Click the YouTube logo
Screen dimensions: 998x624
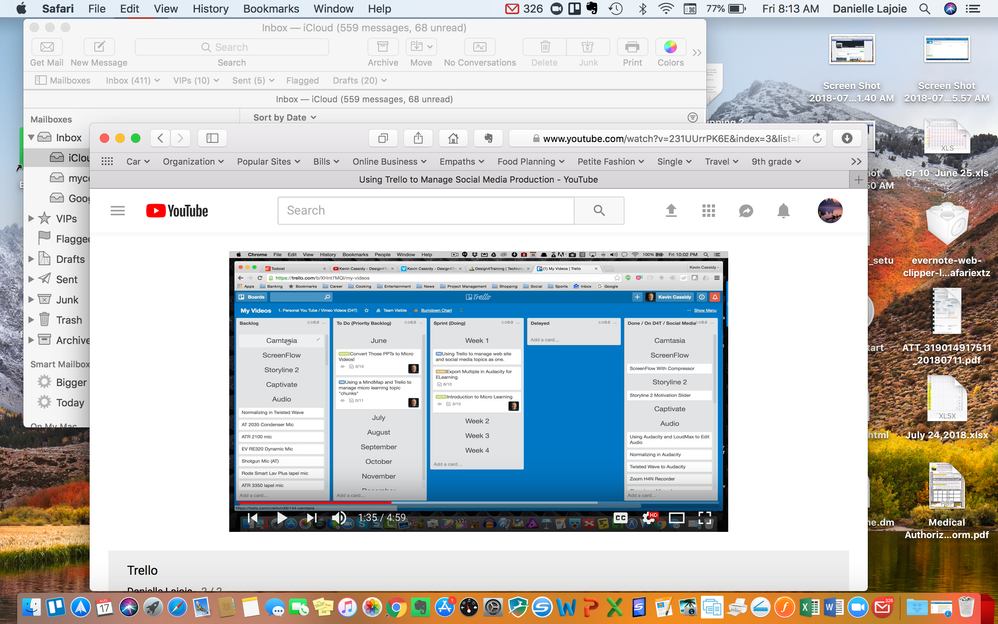tap(177, 211)
